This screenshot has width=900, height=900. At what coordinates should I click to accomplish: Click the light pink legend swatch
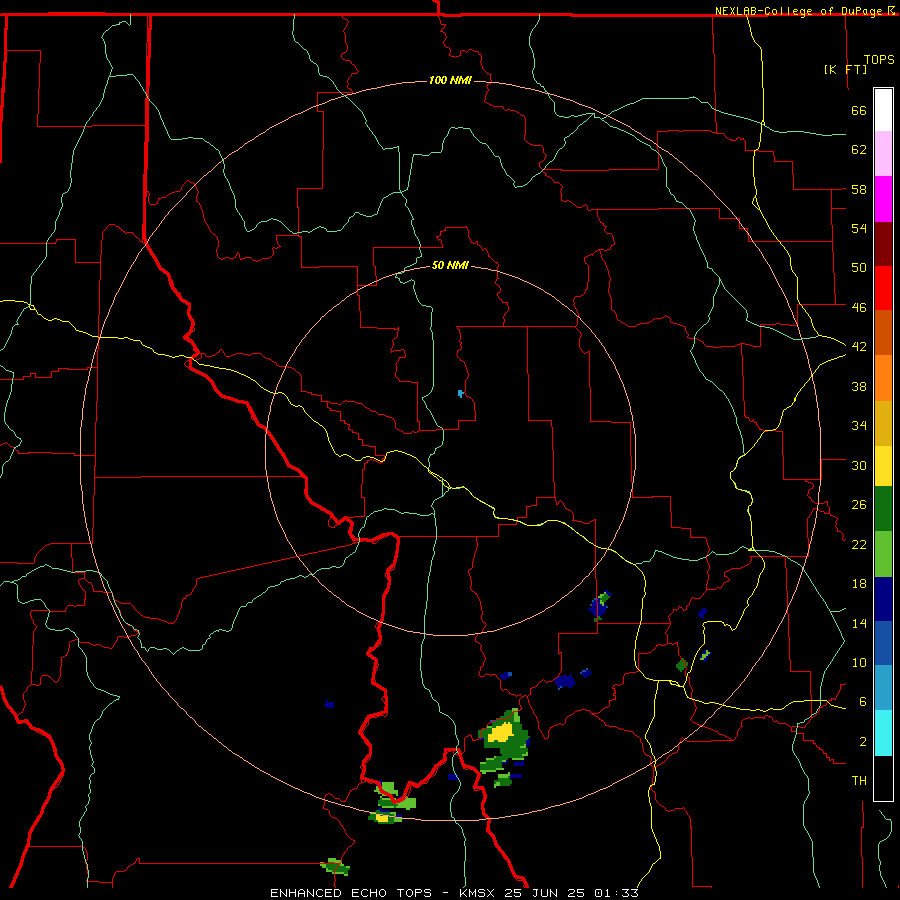(883, 154)
